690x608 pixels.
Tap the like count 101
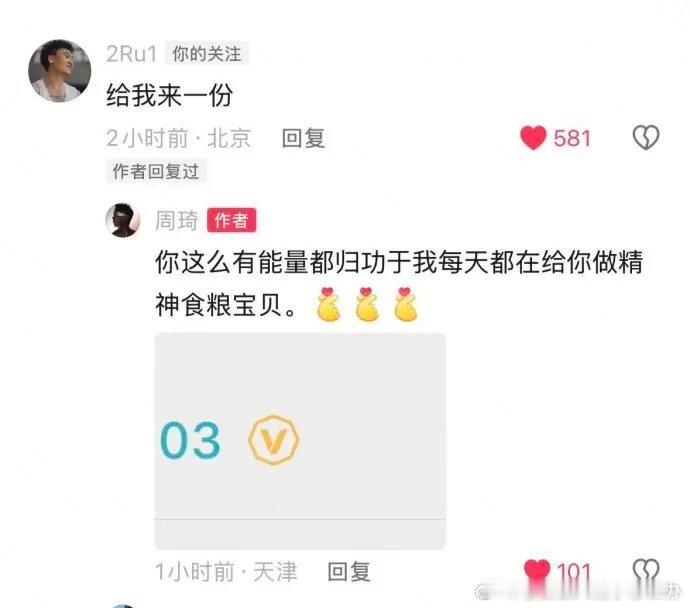click(x=573, y=571)
